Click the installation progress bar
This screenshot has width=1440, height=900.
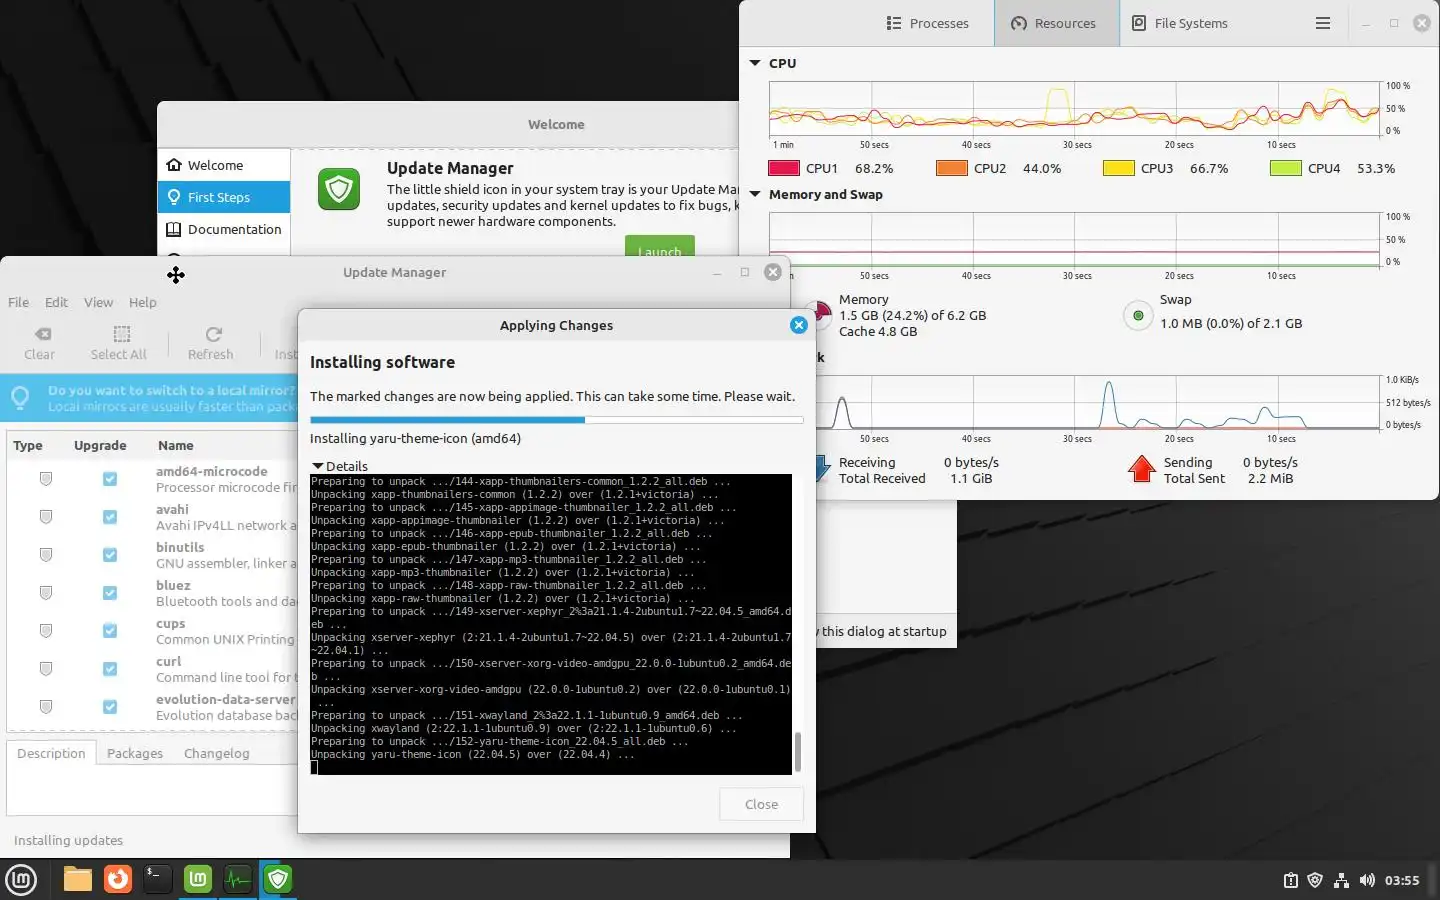pos(556,420)
